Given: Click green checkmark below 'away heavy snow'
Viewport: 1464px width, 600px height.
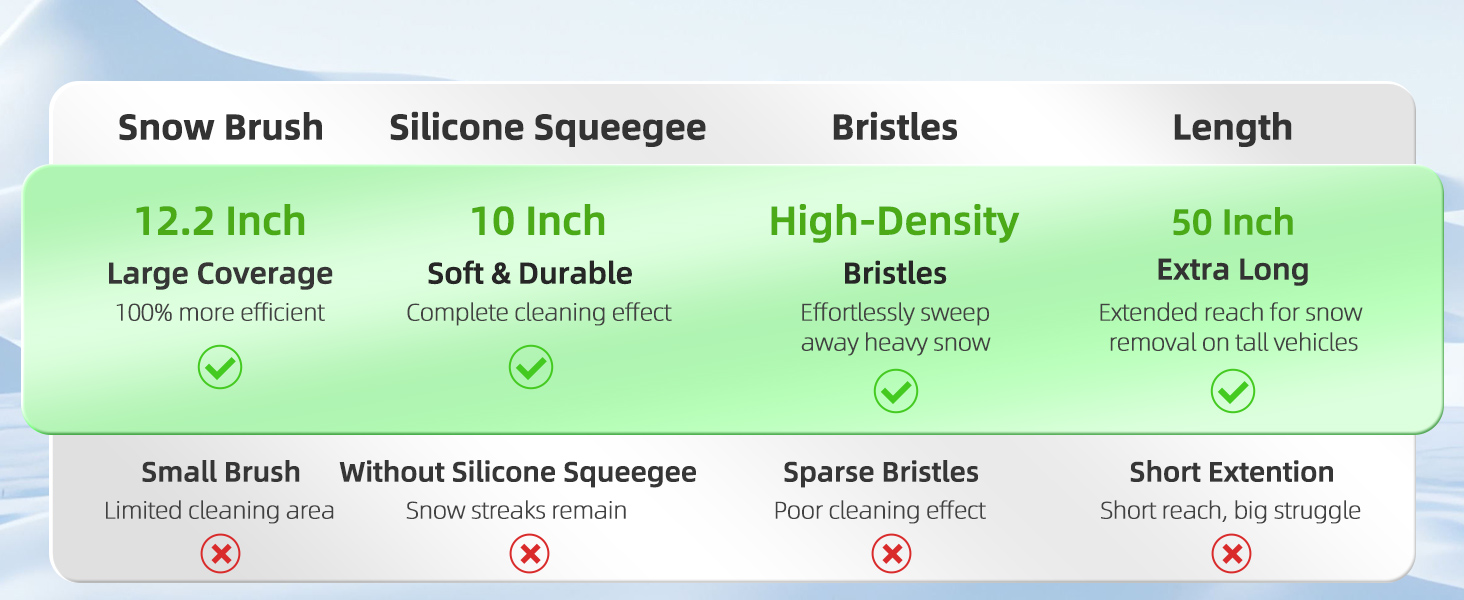Looking at the screenshot, I should pos(895,391).
